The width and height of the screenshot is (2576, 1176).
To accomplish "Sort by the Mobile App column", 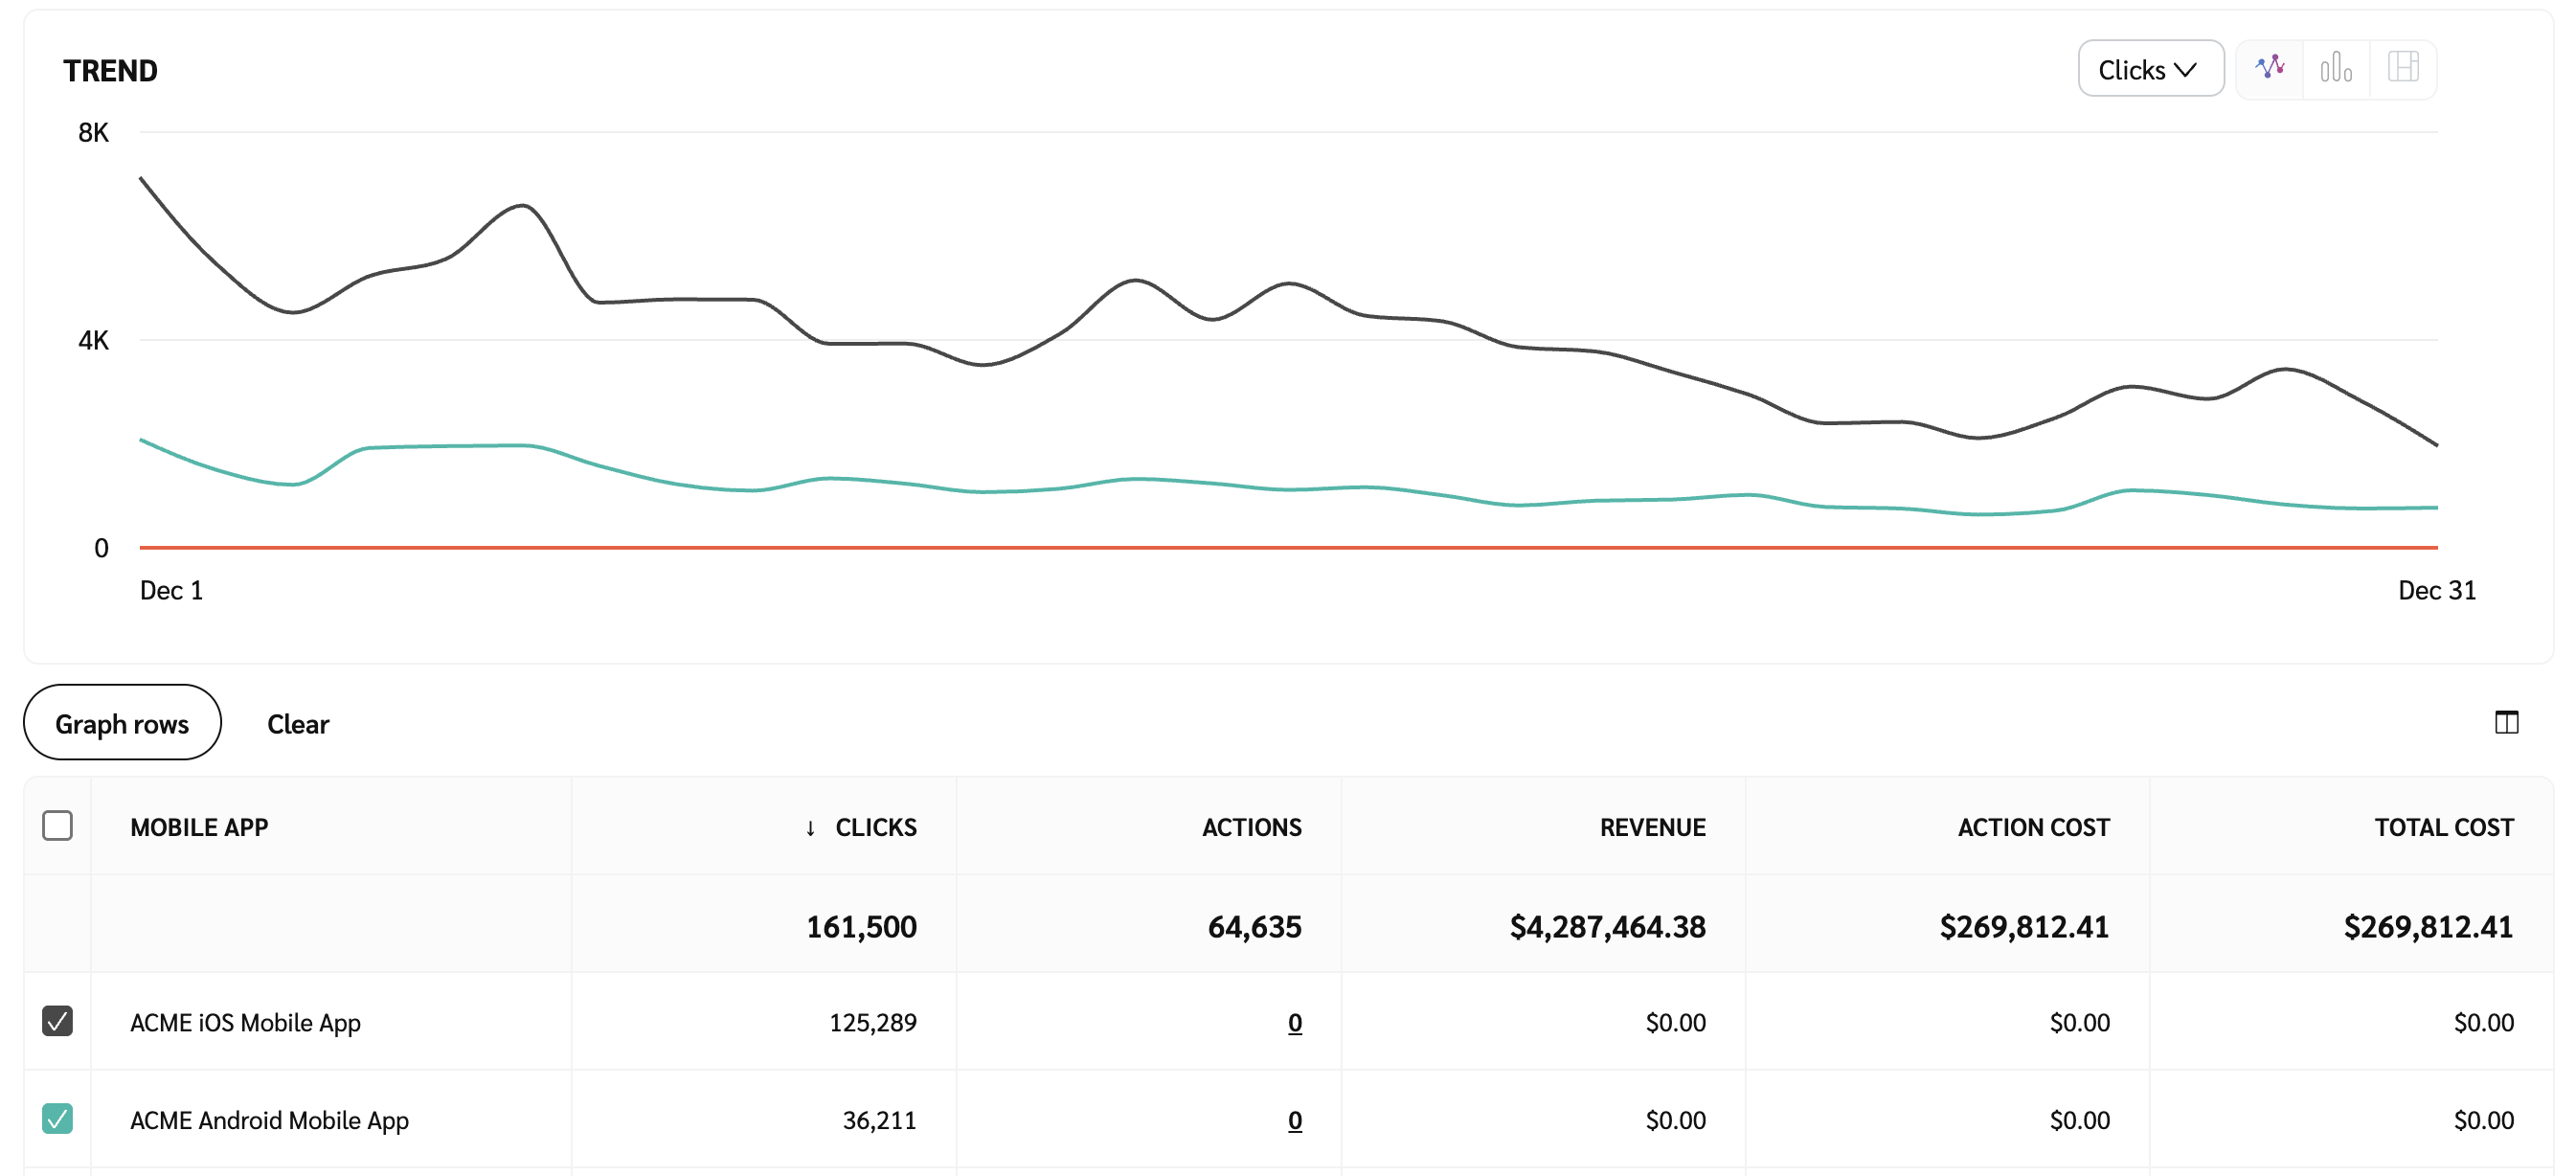I will (x=199, y=828).
